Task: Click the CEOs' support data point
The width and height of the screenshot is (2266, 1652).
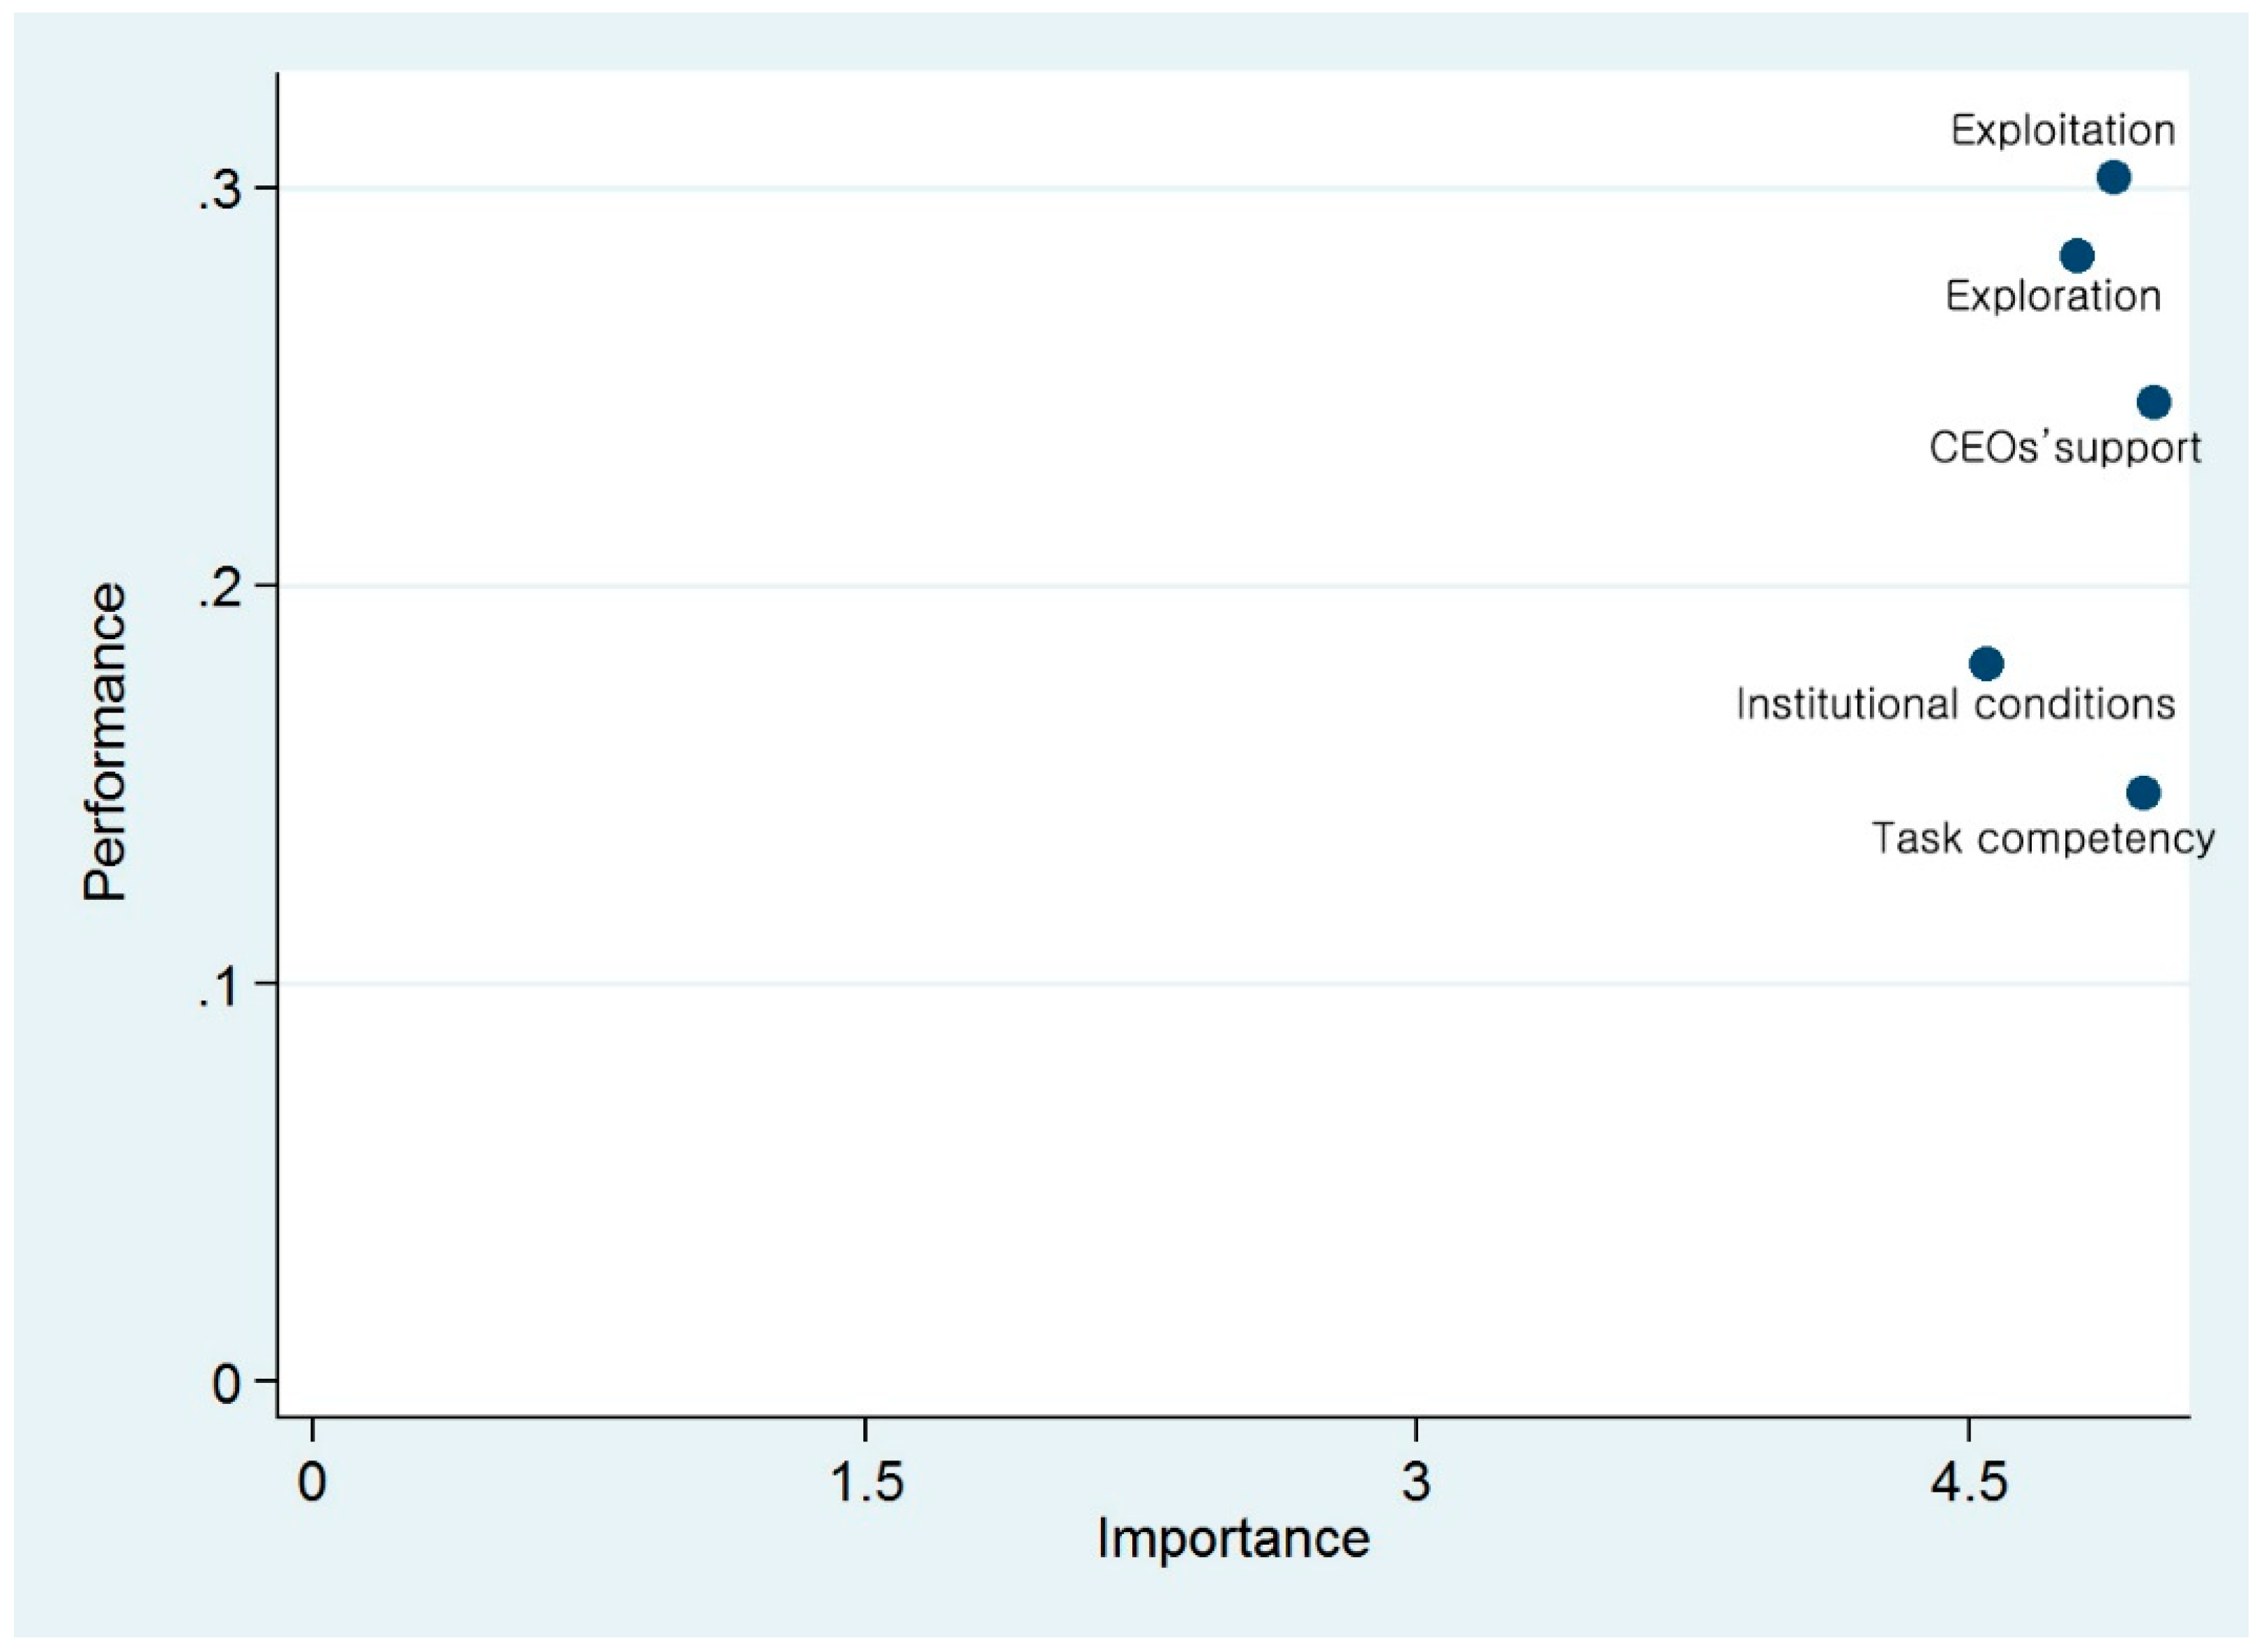Action: pyautogui.click(x=2154, y=403)
